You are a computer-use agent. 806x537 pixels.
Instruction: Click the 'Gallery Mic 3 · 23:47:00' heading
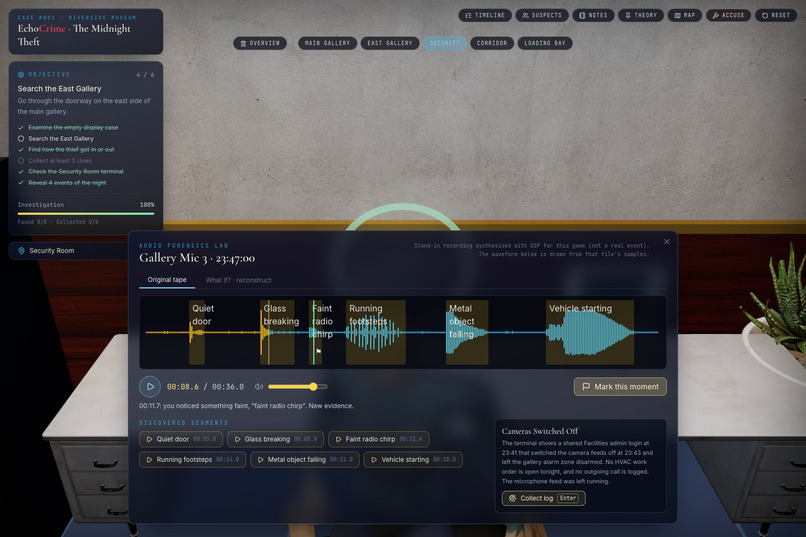(x=197, y=258)
